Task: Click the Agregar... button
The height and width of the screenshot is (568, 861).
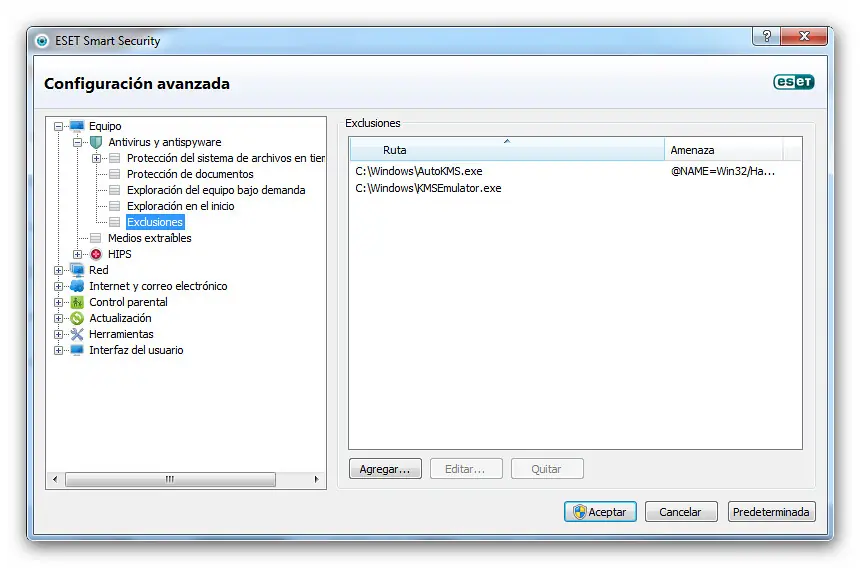Action: pyautogui.click(x=385, y=469)
